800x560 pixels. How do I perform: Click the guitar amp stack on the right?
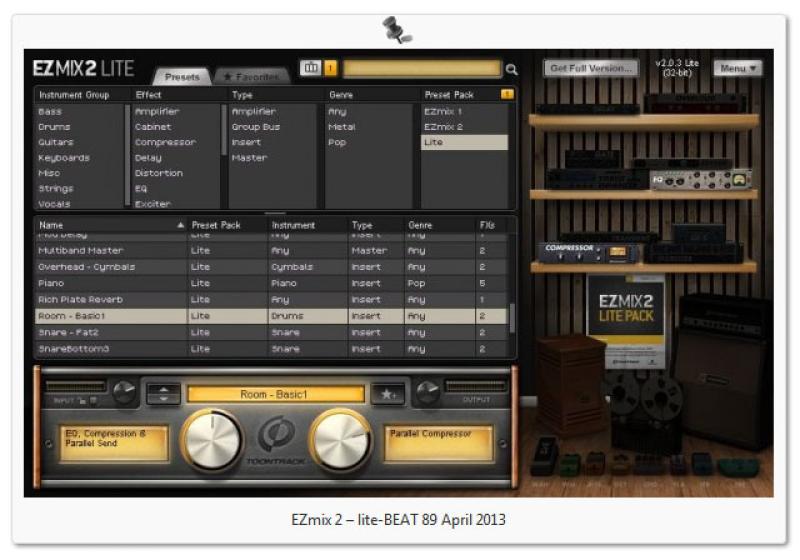(723, 370)
